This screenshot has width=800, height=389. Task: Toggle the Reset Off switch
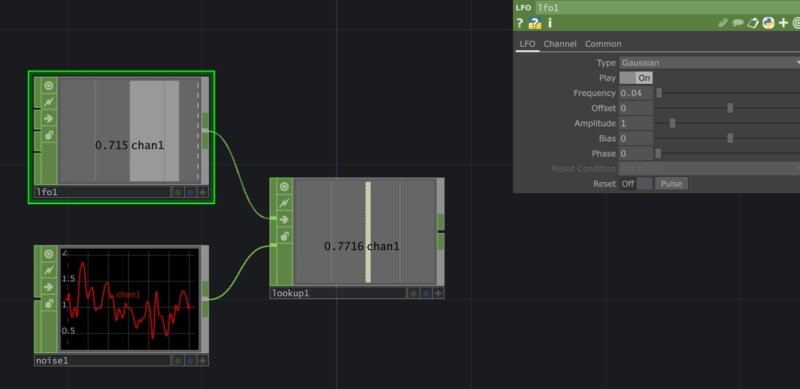click(x=636, y=184)
